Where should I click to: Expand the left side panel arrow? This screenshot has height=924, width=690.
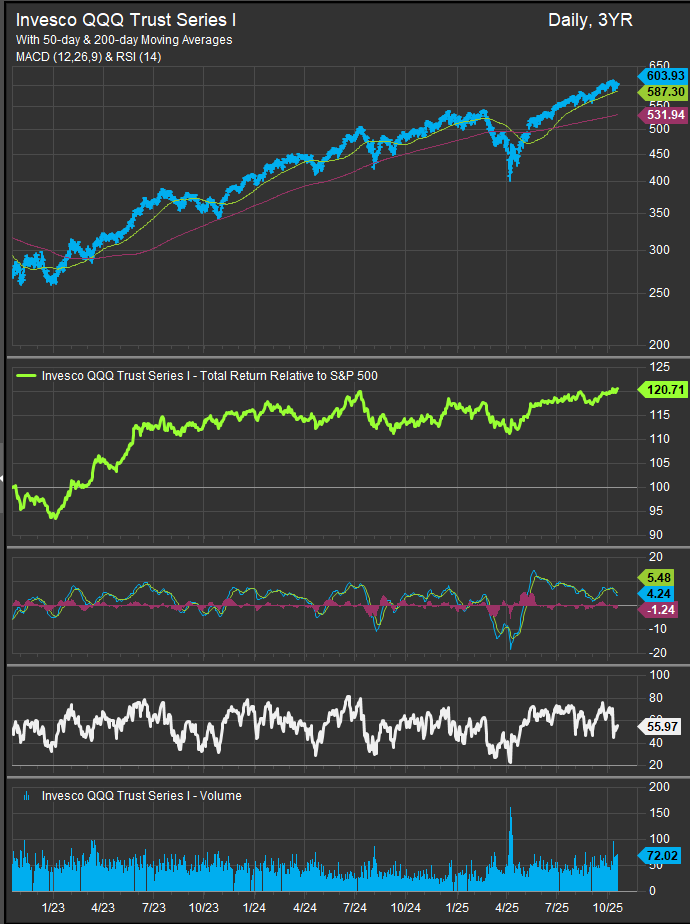point(3,478)
